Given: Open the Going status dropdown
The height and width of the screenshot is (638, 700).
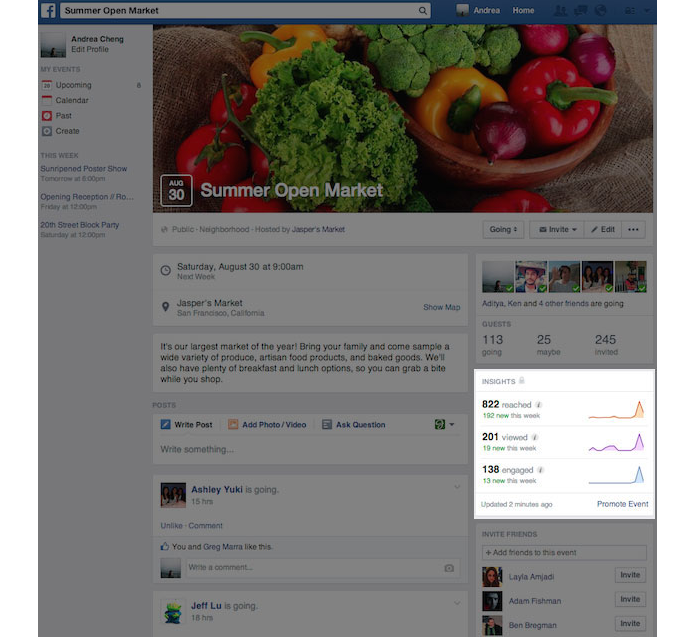Looking at the screenshot, I should pos(503,229).
